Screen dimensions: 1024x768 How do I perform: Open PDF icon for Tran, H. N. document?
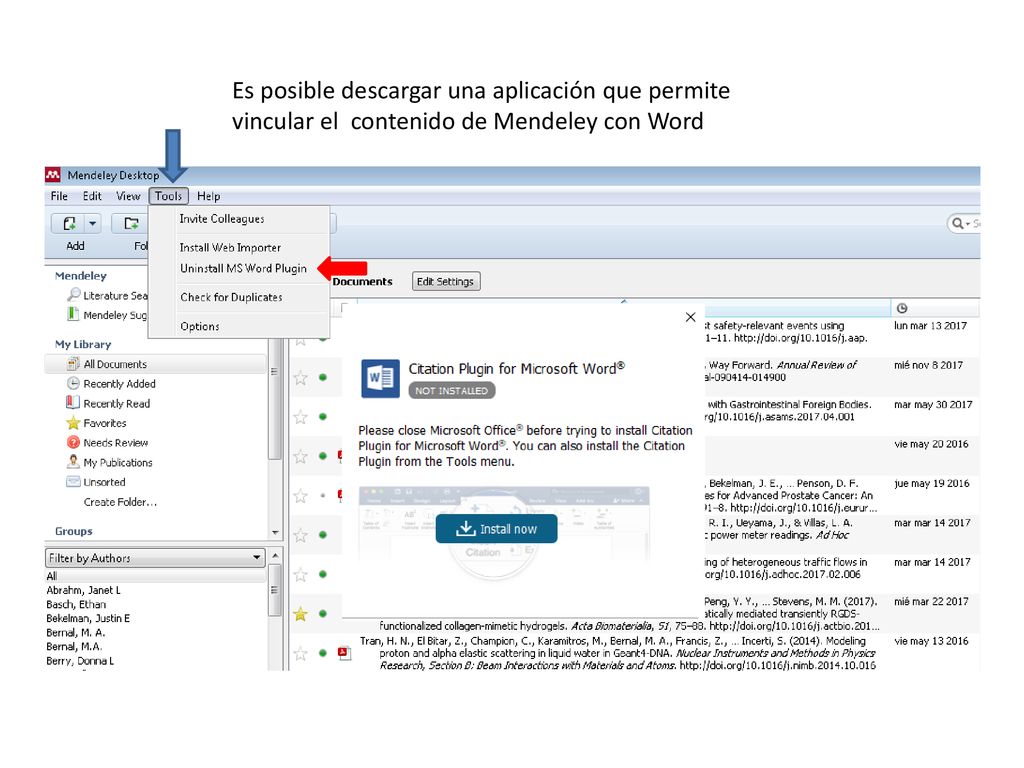[x=344, y=652]
